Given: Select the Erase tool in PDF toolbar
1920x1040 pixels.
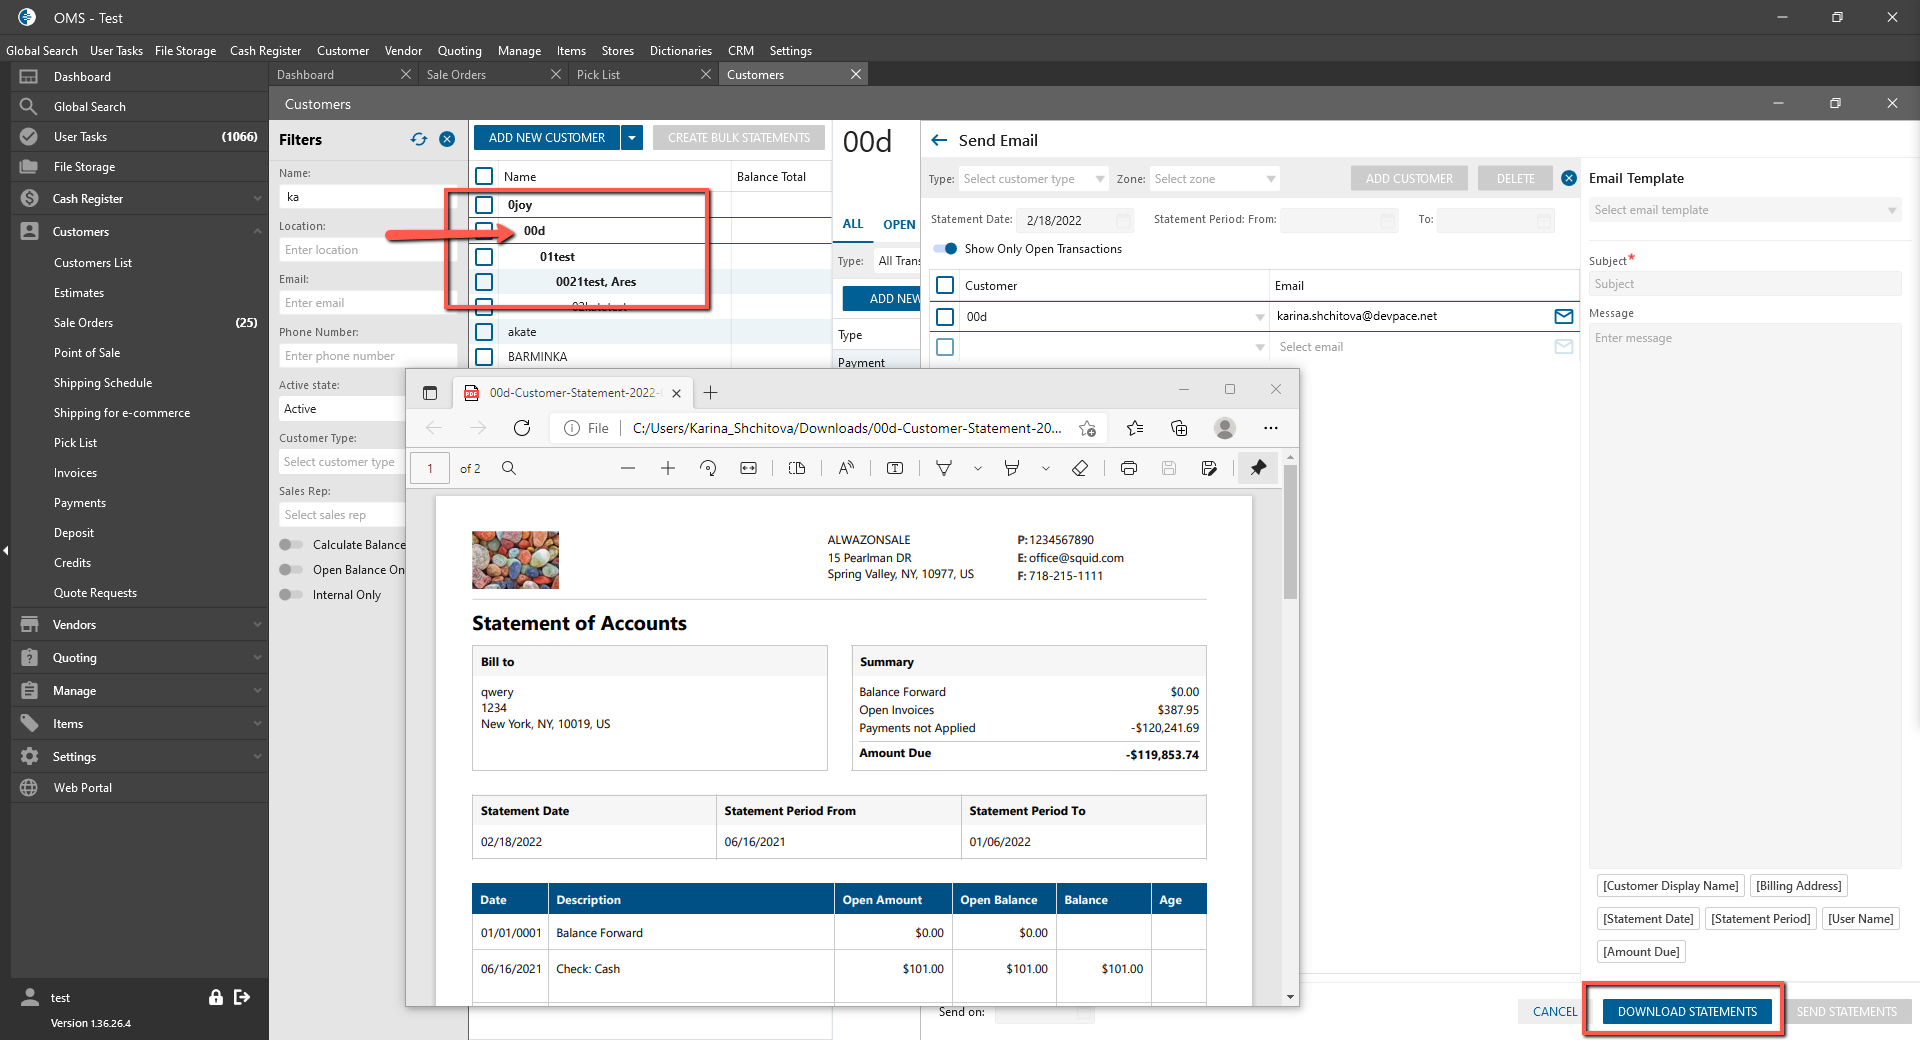Looking at the screenshot, I should click(1080, 468).
